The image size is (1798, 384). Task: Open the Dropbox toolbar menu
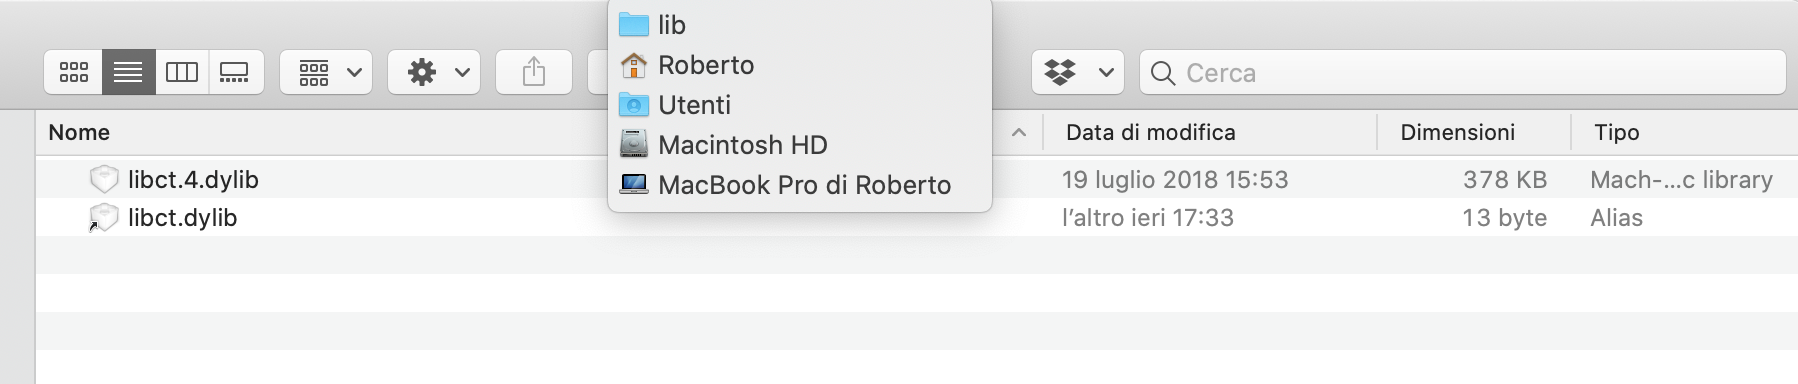click(1078, 72)
